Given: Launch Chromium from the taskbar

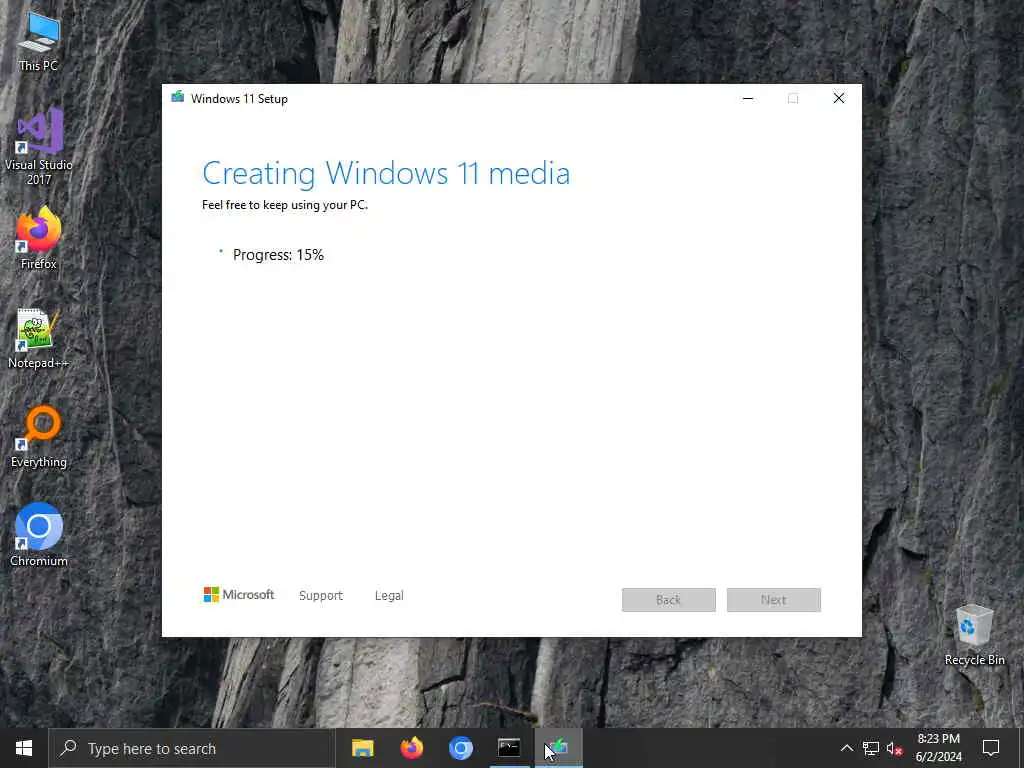Looking at the screenshot, I should pyautogui.click(x=460, y=748).
